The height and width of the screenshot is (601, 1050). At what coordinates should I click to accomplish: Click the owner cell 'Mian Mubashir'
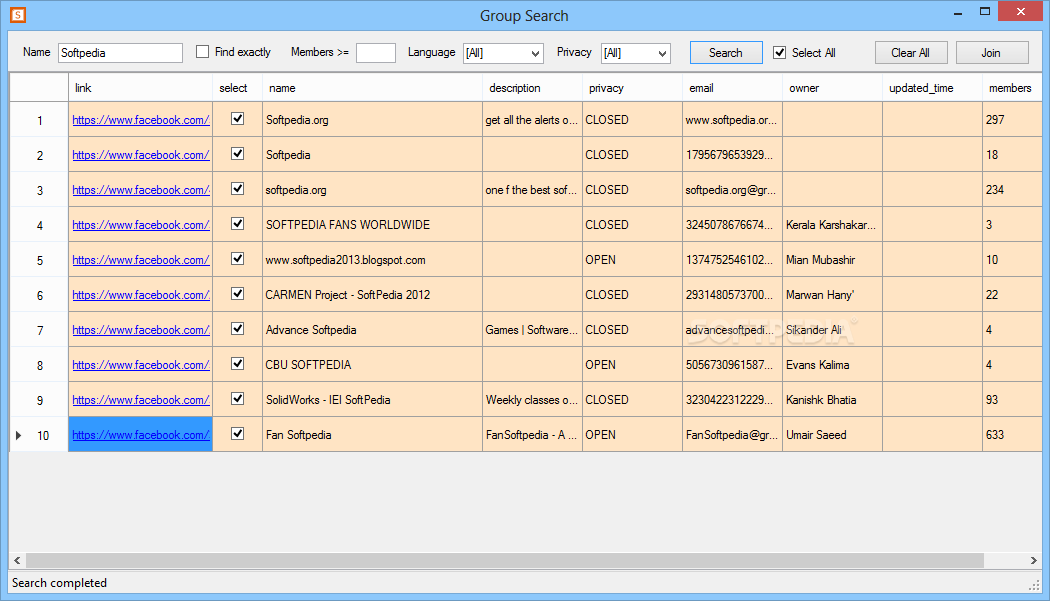tap(832, 260)
